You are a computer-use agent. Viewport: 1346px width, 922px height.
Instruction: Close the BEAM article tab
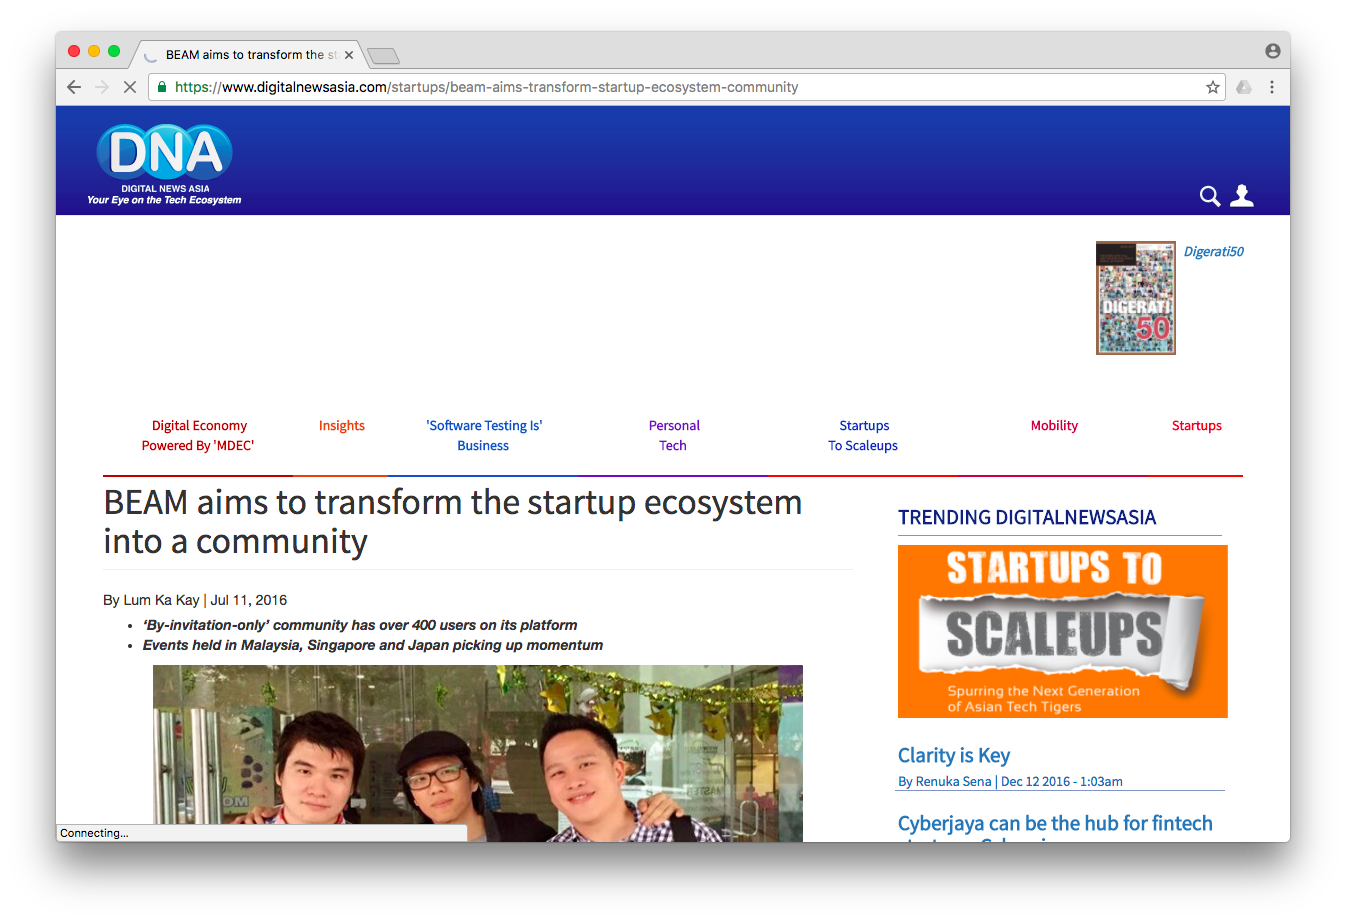tap(349, 55)
